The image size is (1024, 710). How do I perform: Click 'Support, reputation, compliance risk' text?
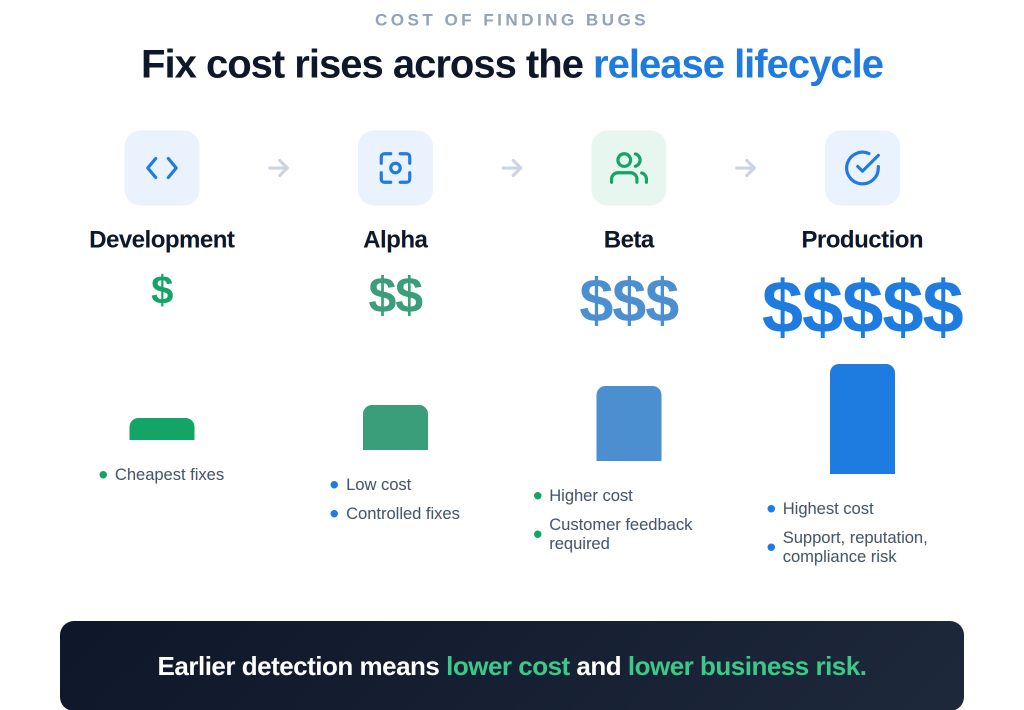(x=855, y=547)
